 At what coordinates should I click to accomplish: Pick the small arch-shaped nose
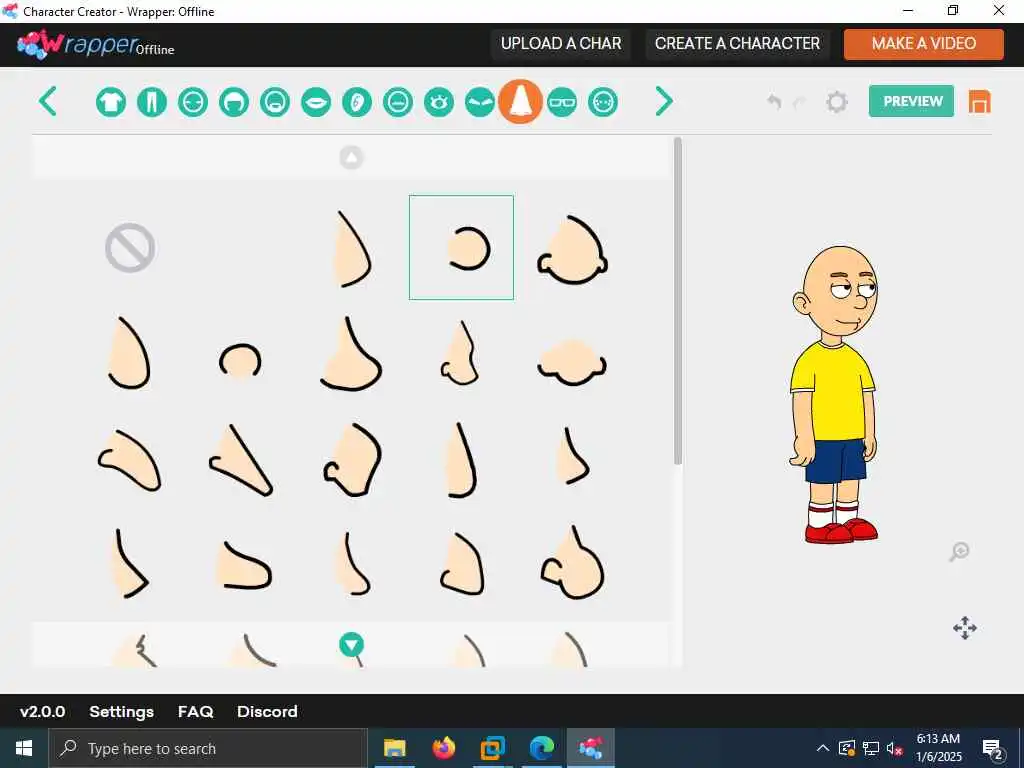(240, 361)
